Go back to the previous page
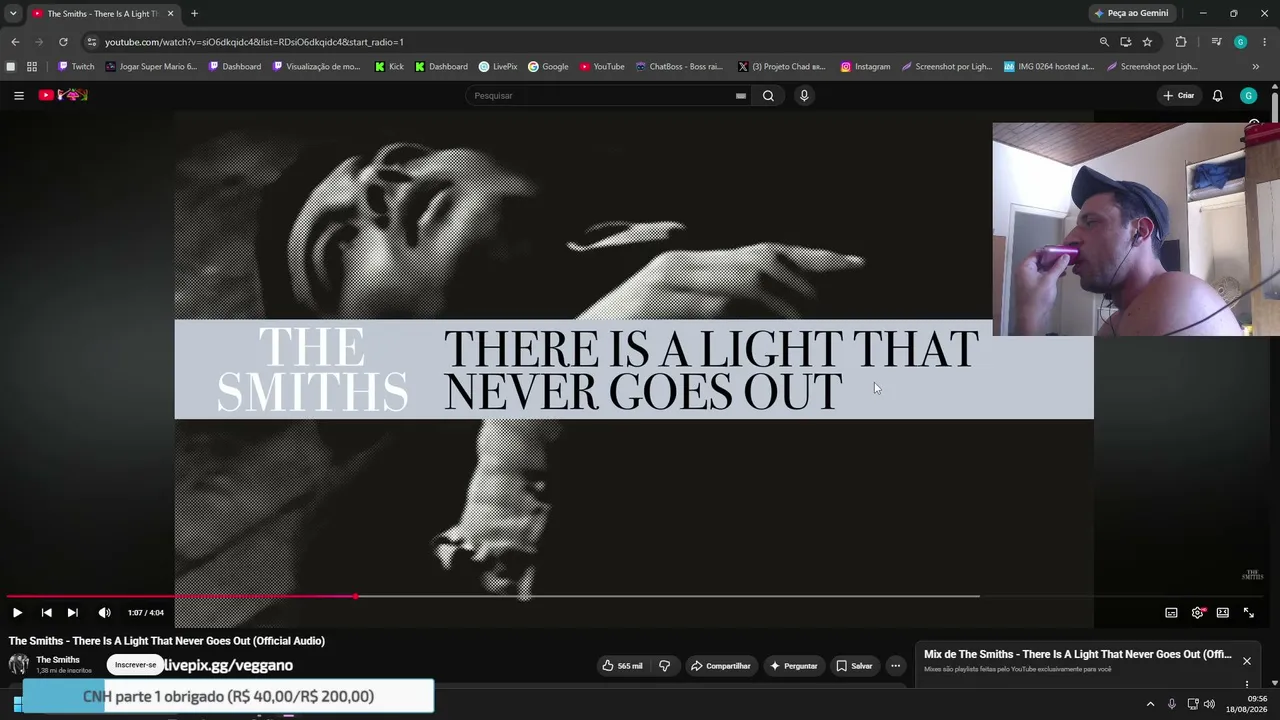Viewport: 1280px width, 720px height. click(15, 42)
